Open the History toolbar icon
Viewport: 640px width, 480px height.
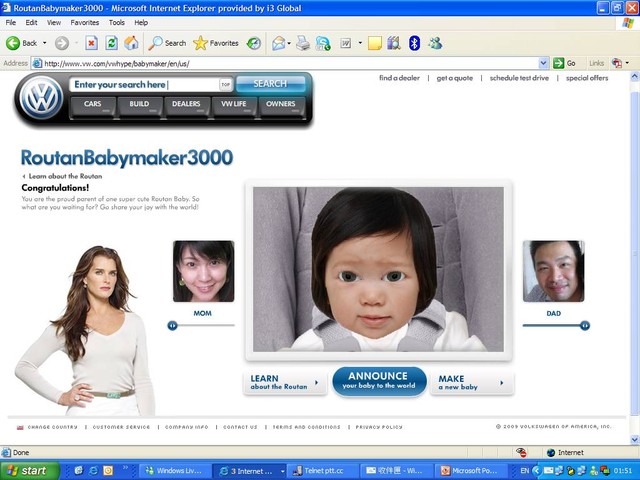254,43
